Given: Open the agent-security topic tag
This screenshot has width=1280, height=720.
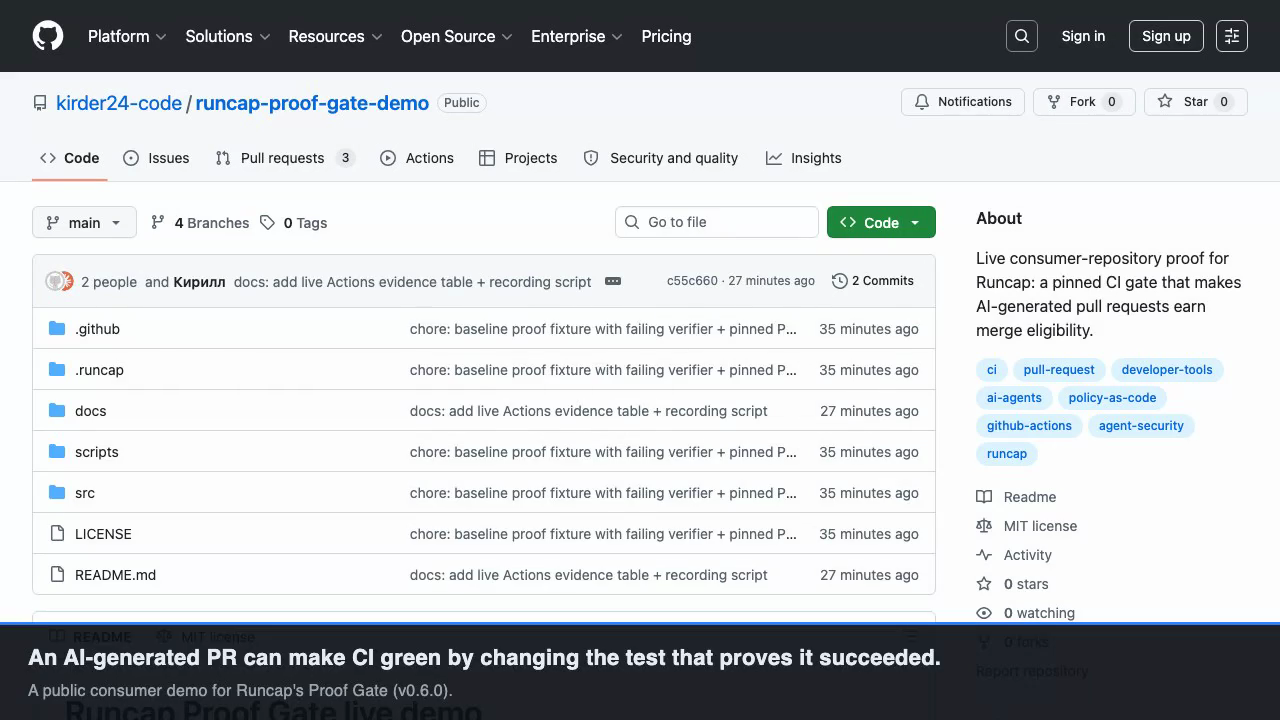Looking at the screenshot, I should click(1141, 426).
